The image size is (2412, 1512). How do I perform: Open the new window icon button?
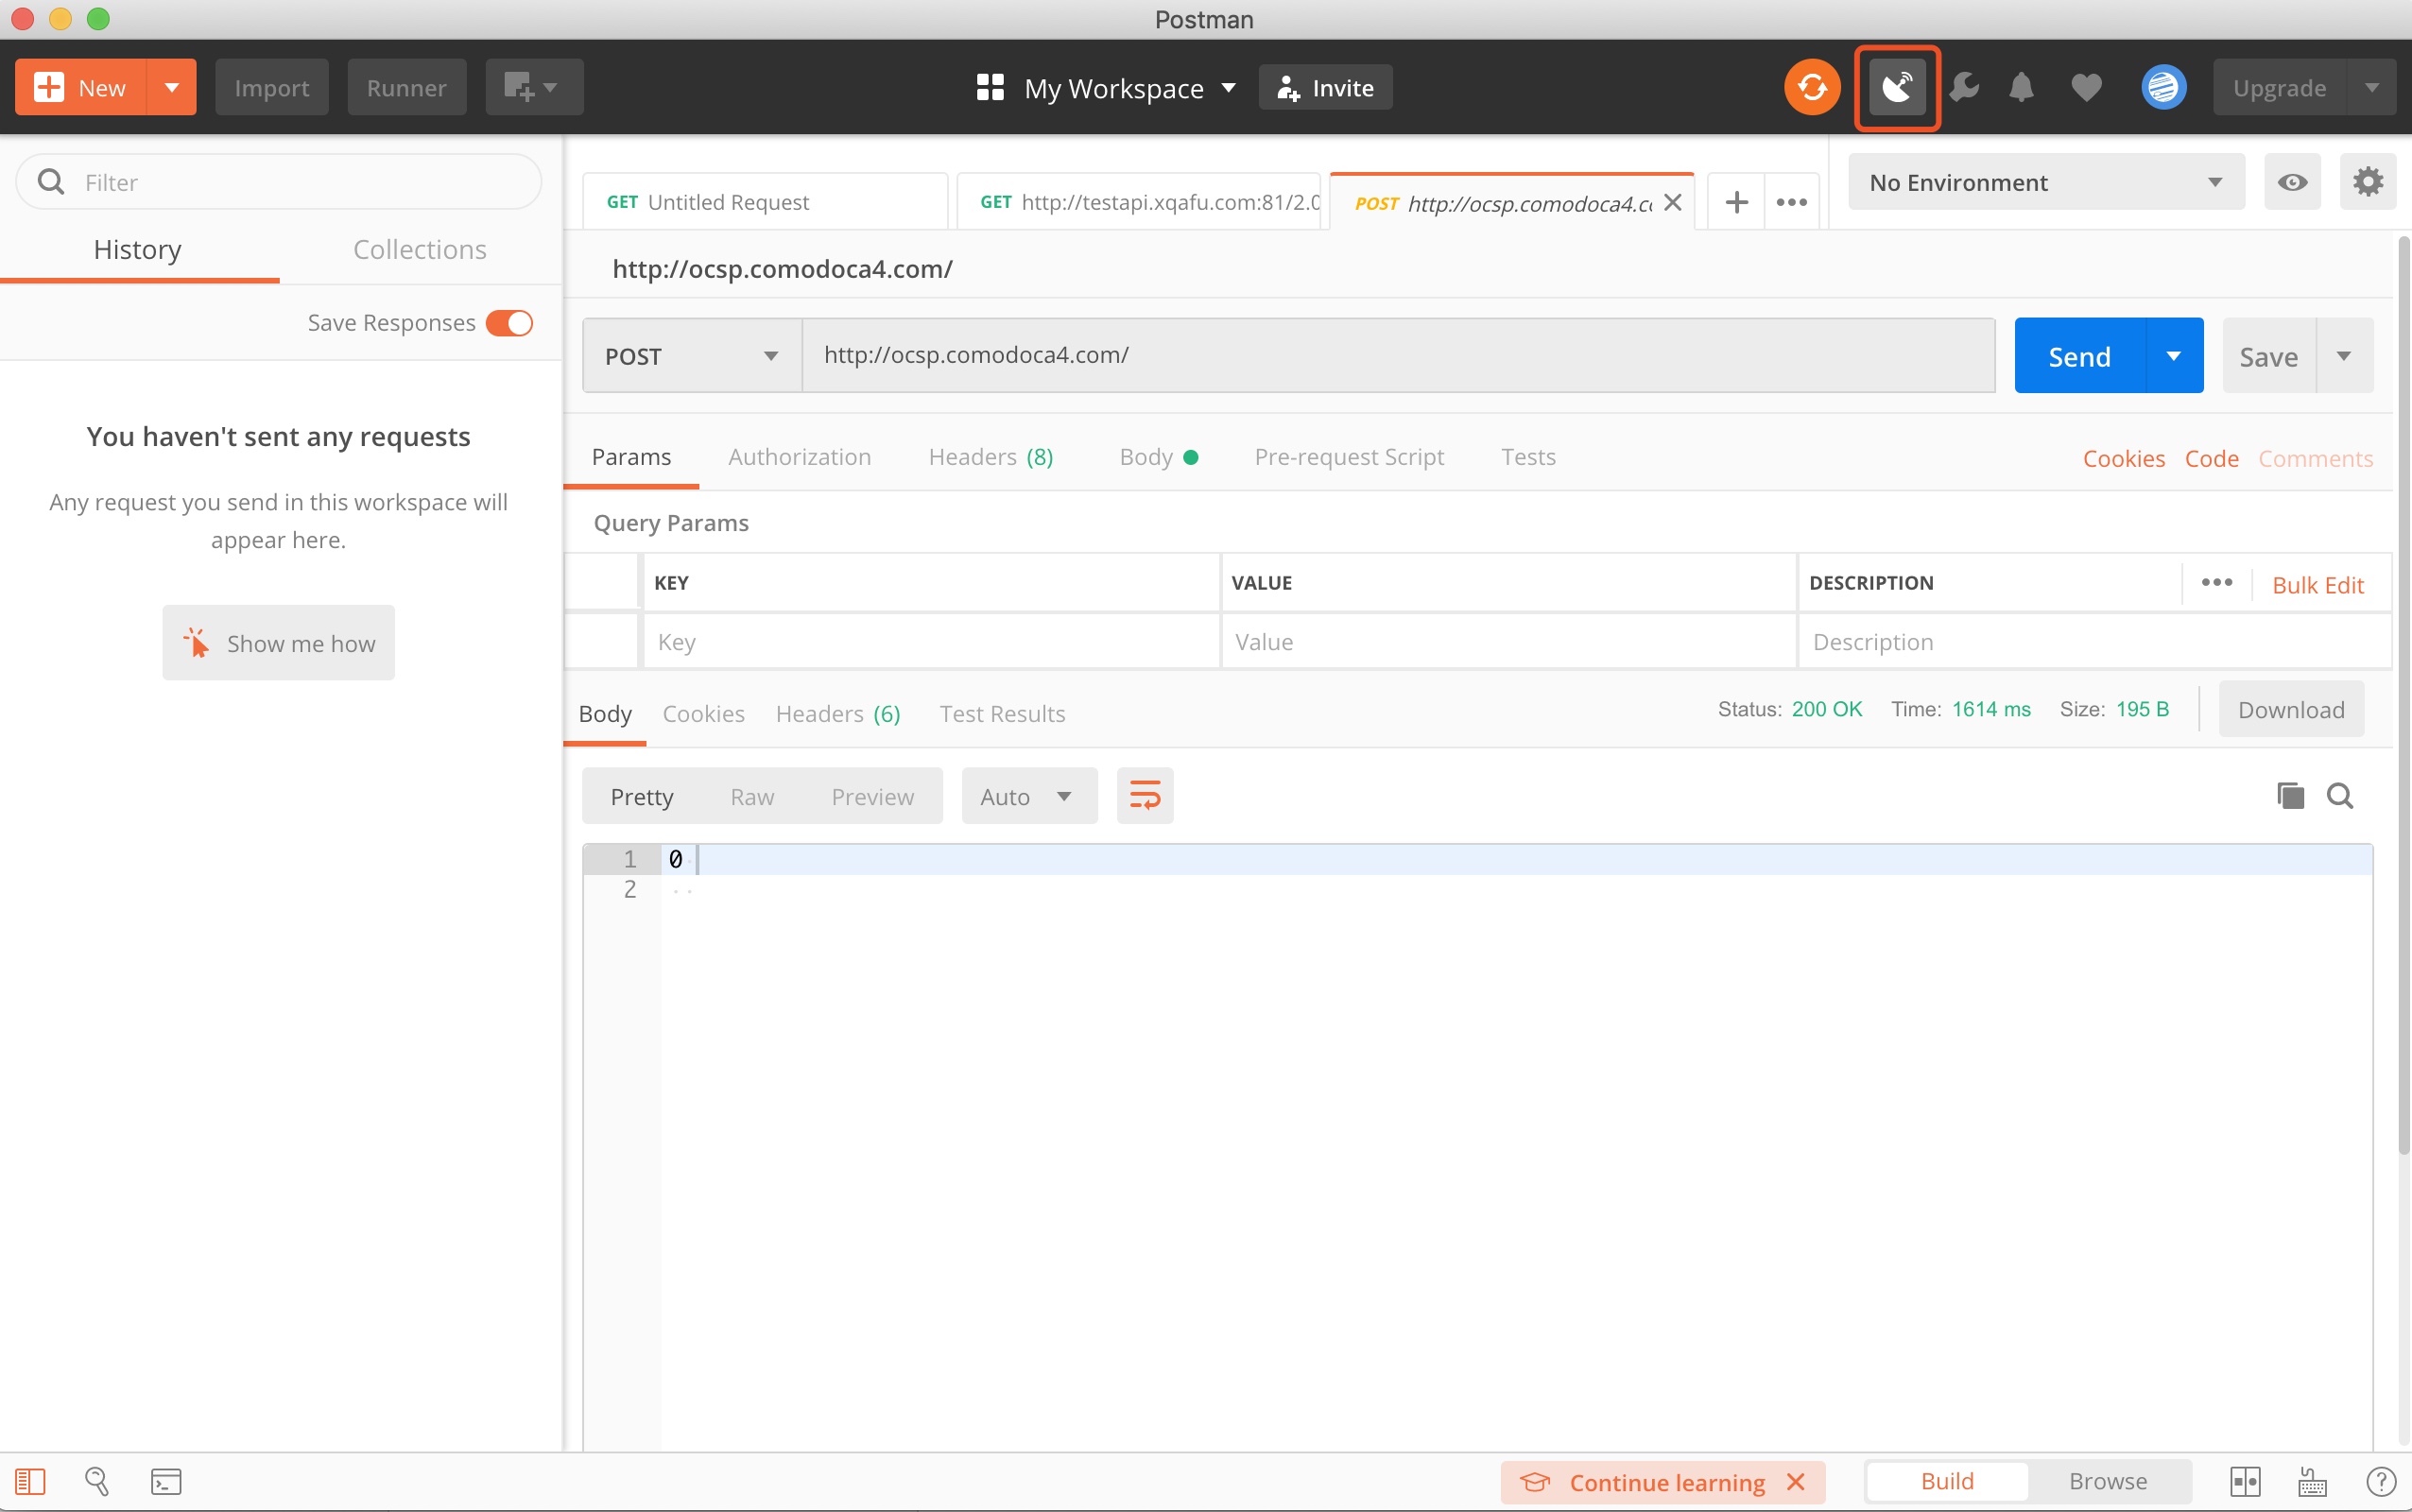[534, 88]
